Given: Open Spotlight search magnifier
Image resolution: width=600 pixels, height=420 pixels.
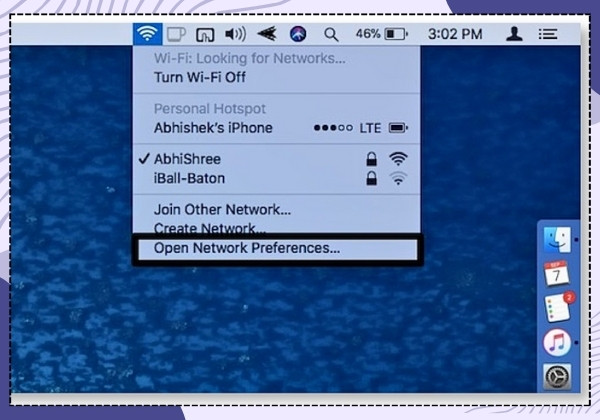Looking at the screenshot, I should (x=331, y=35).
